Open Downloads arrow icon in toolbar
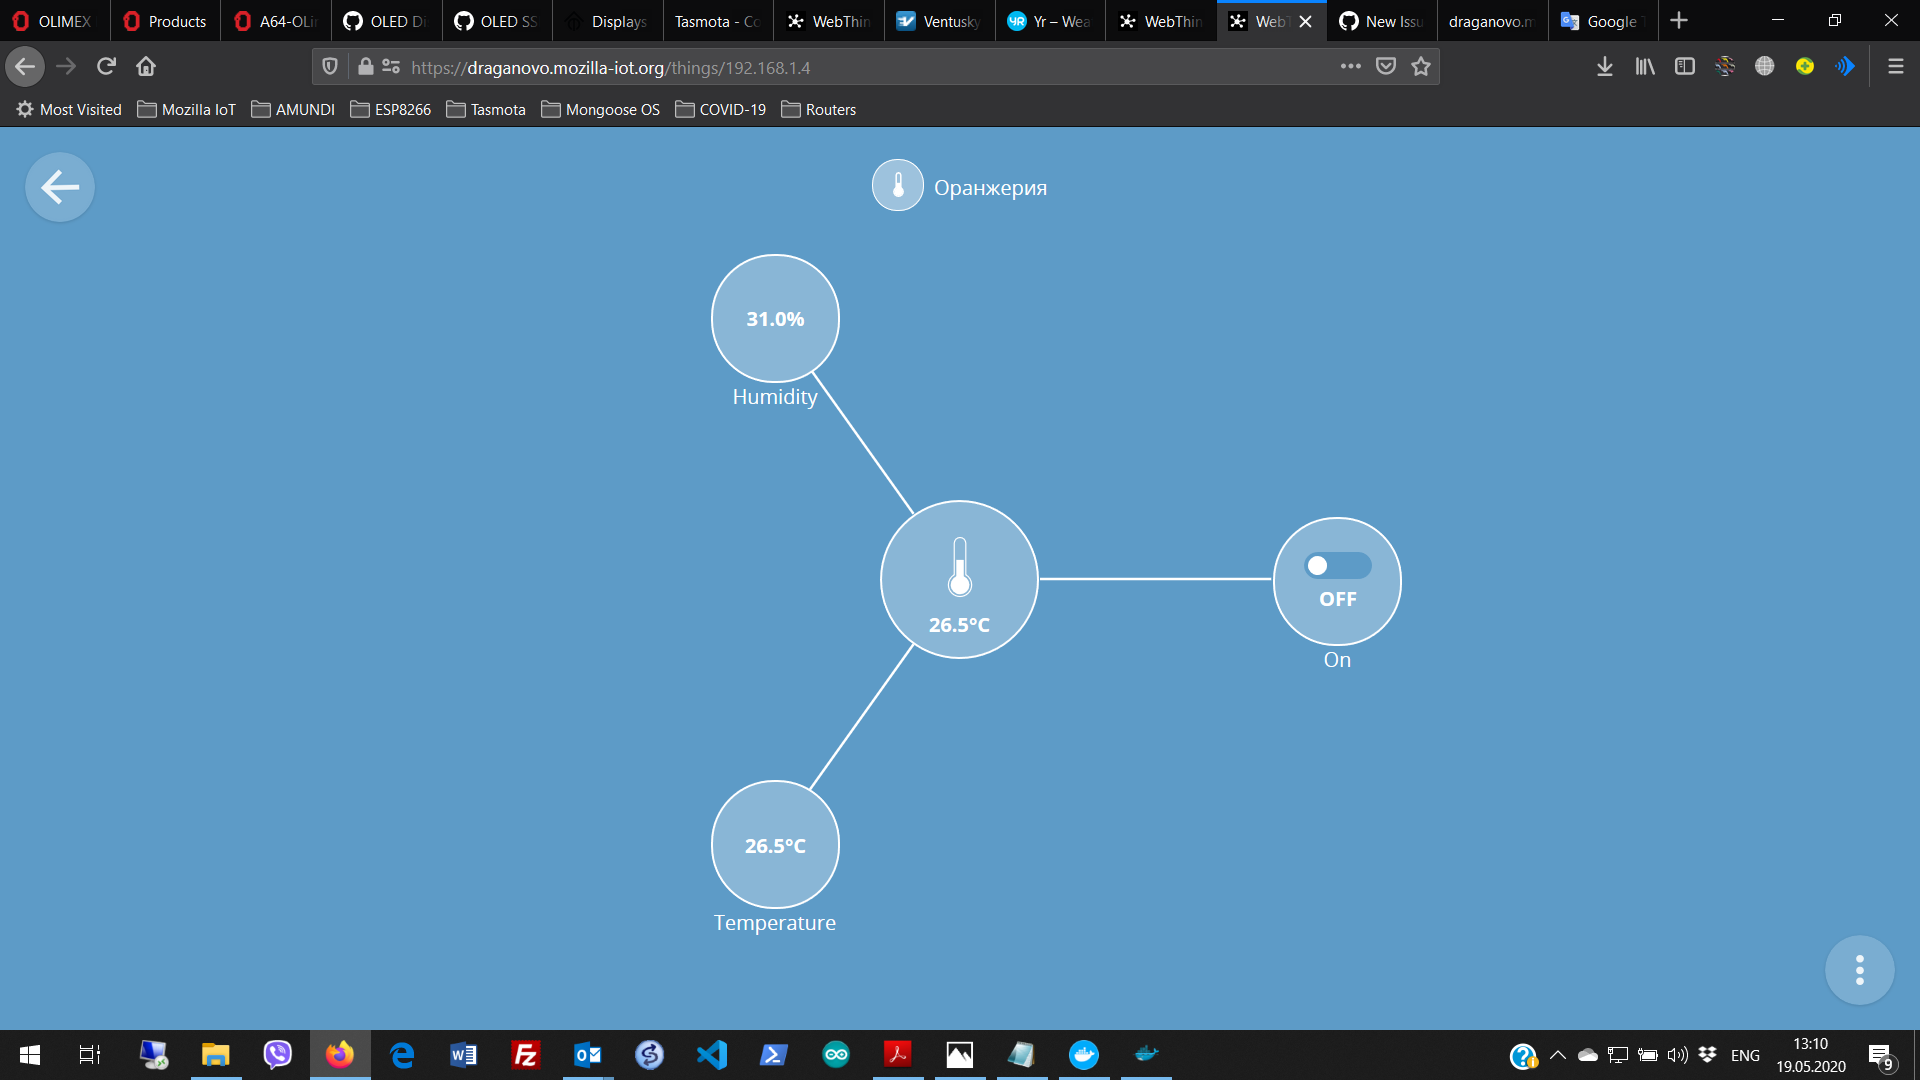The height and width of the screenshot is (1080, 1920). coord(1604,67)
